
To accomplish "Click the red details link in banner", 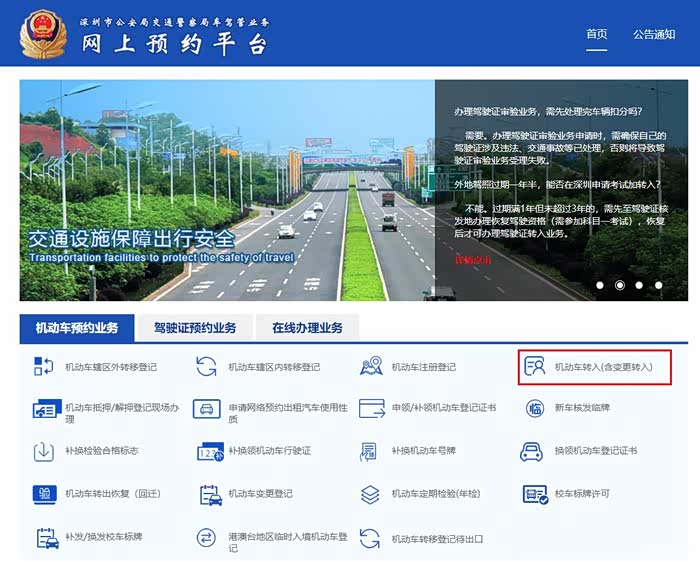I will click(x=472, y=260).
